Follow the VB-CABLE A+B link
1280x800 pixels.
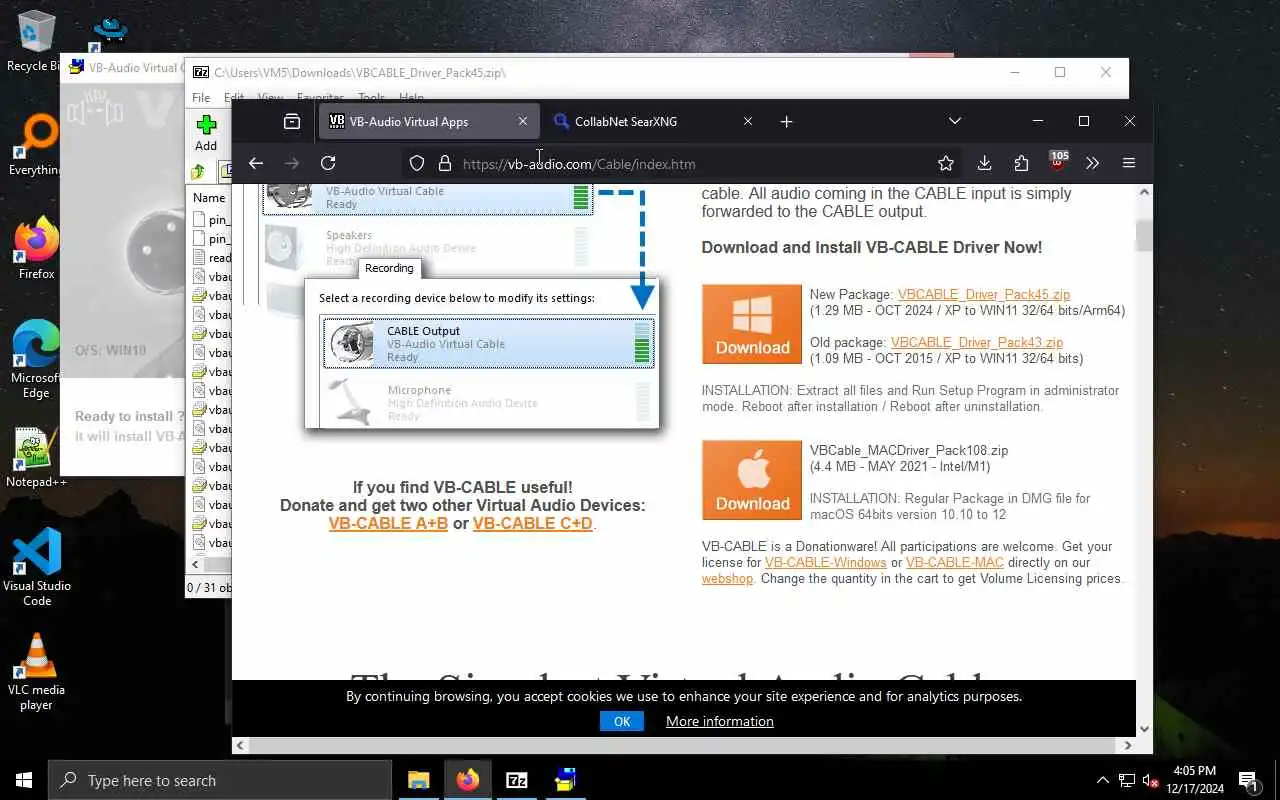(388, 523)
